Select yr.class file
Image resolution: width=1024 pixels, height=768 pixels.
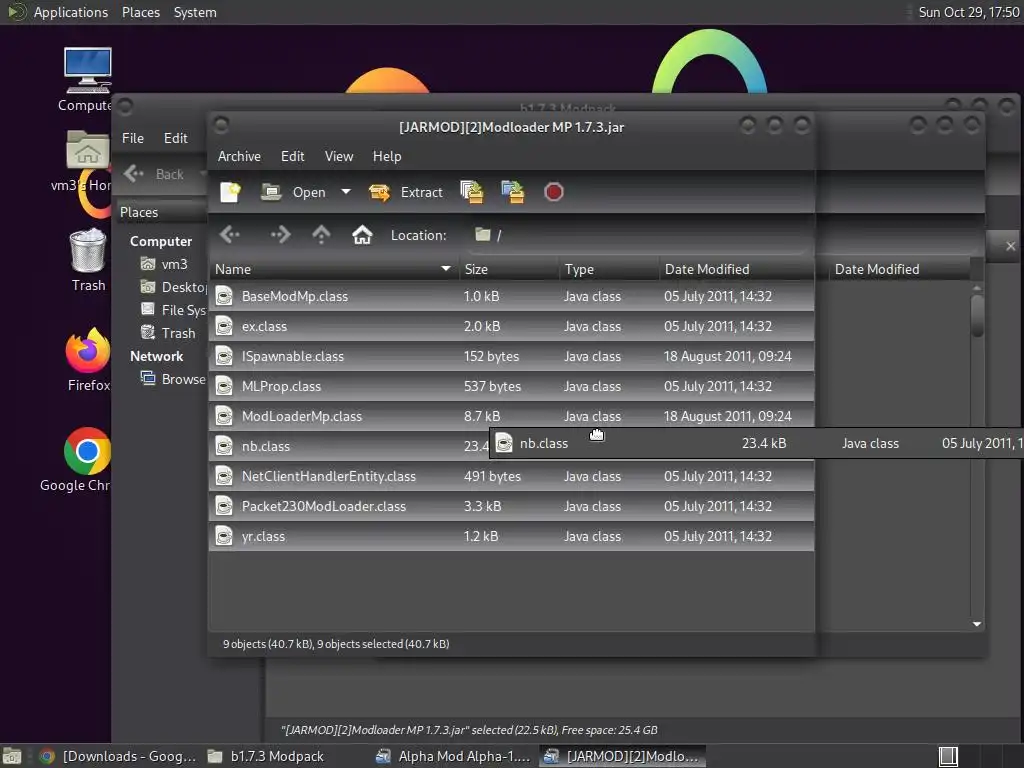[511, 537]
